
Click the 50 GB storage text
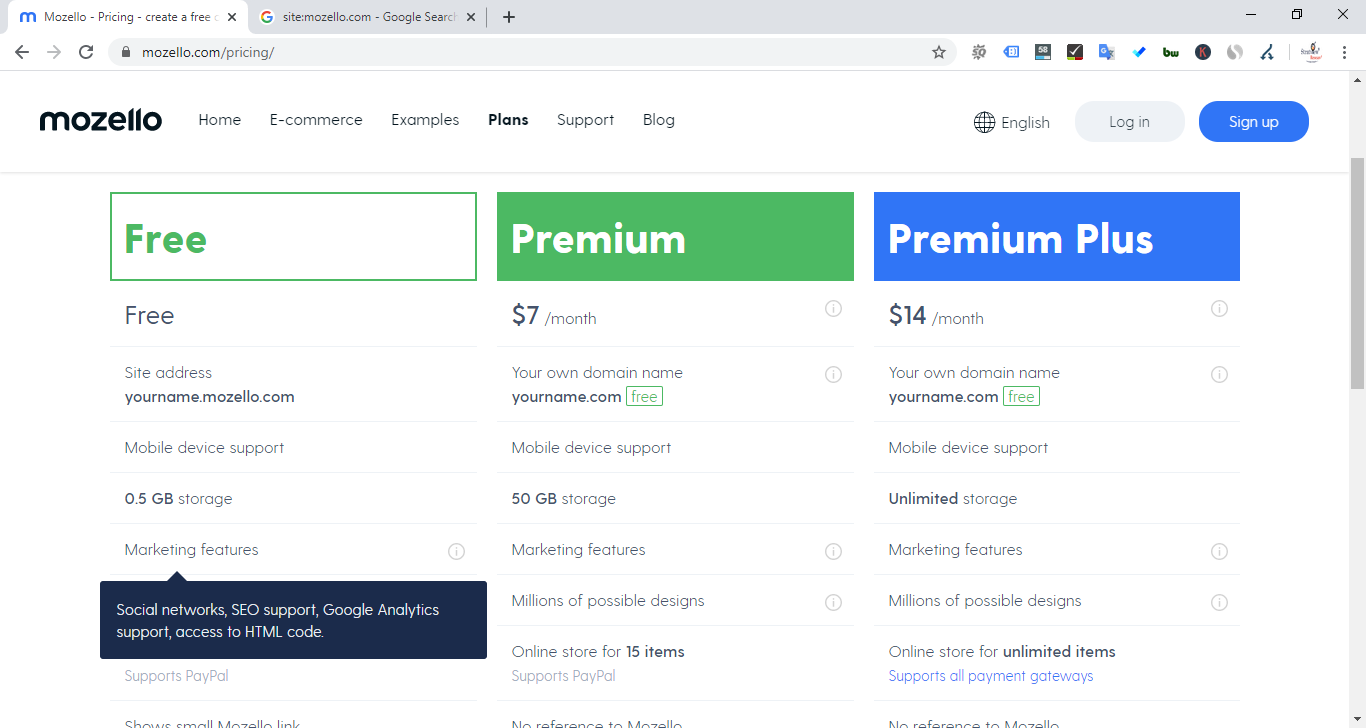coord(564,499)
